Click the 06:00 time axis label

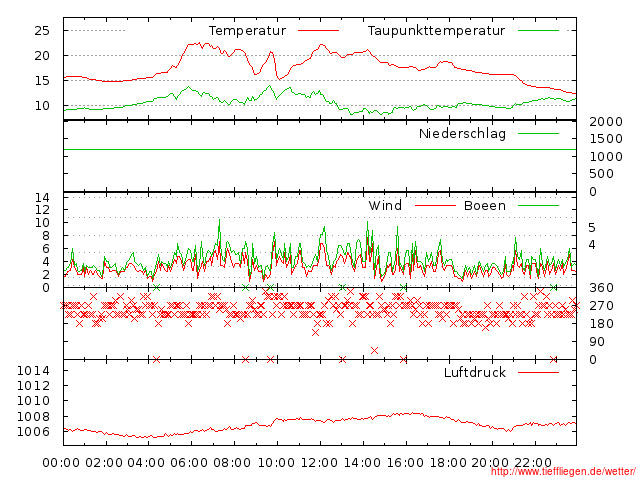click(189, 463)
